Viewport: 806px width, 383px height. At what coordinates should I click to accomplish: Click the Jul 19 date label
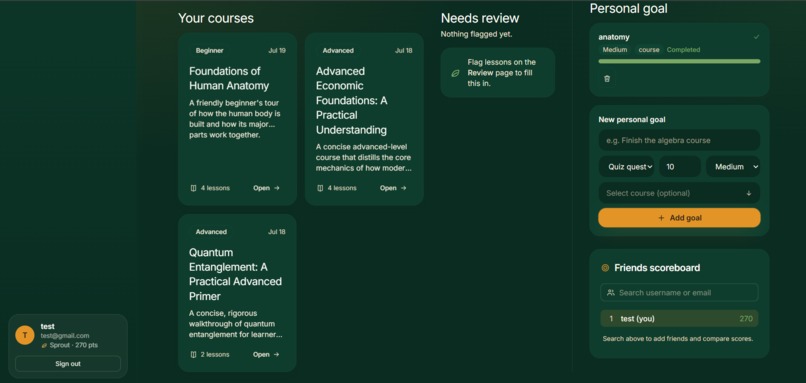pos(277,50)
